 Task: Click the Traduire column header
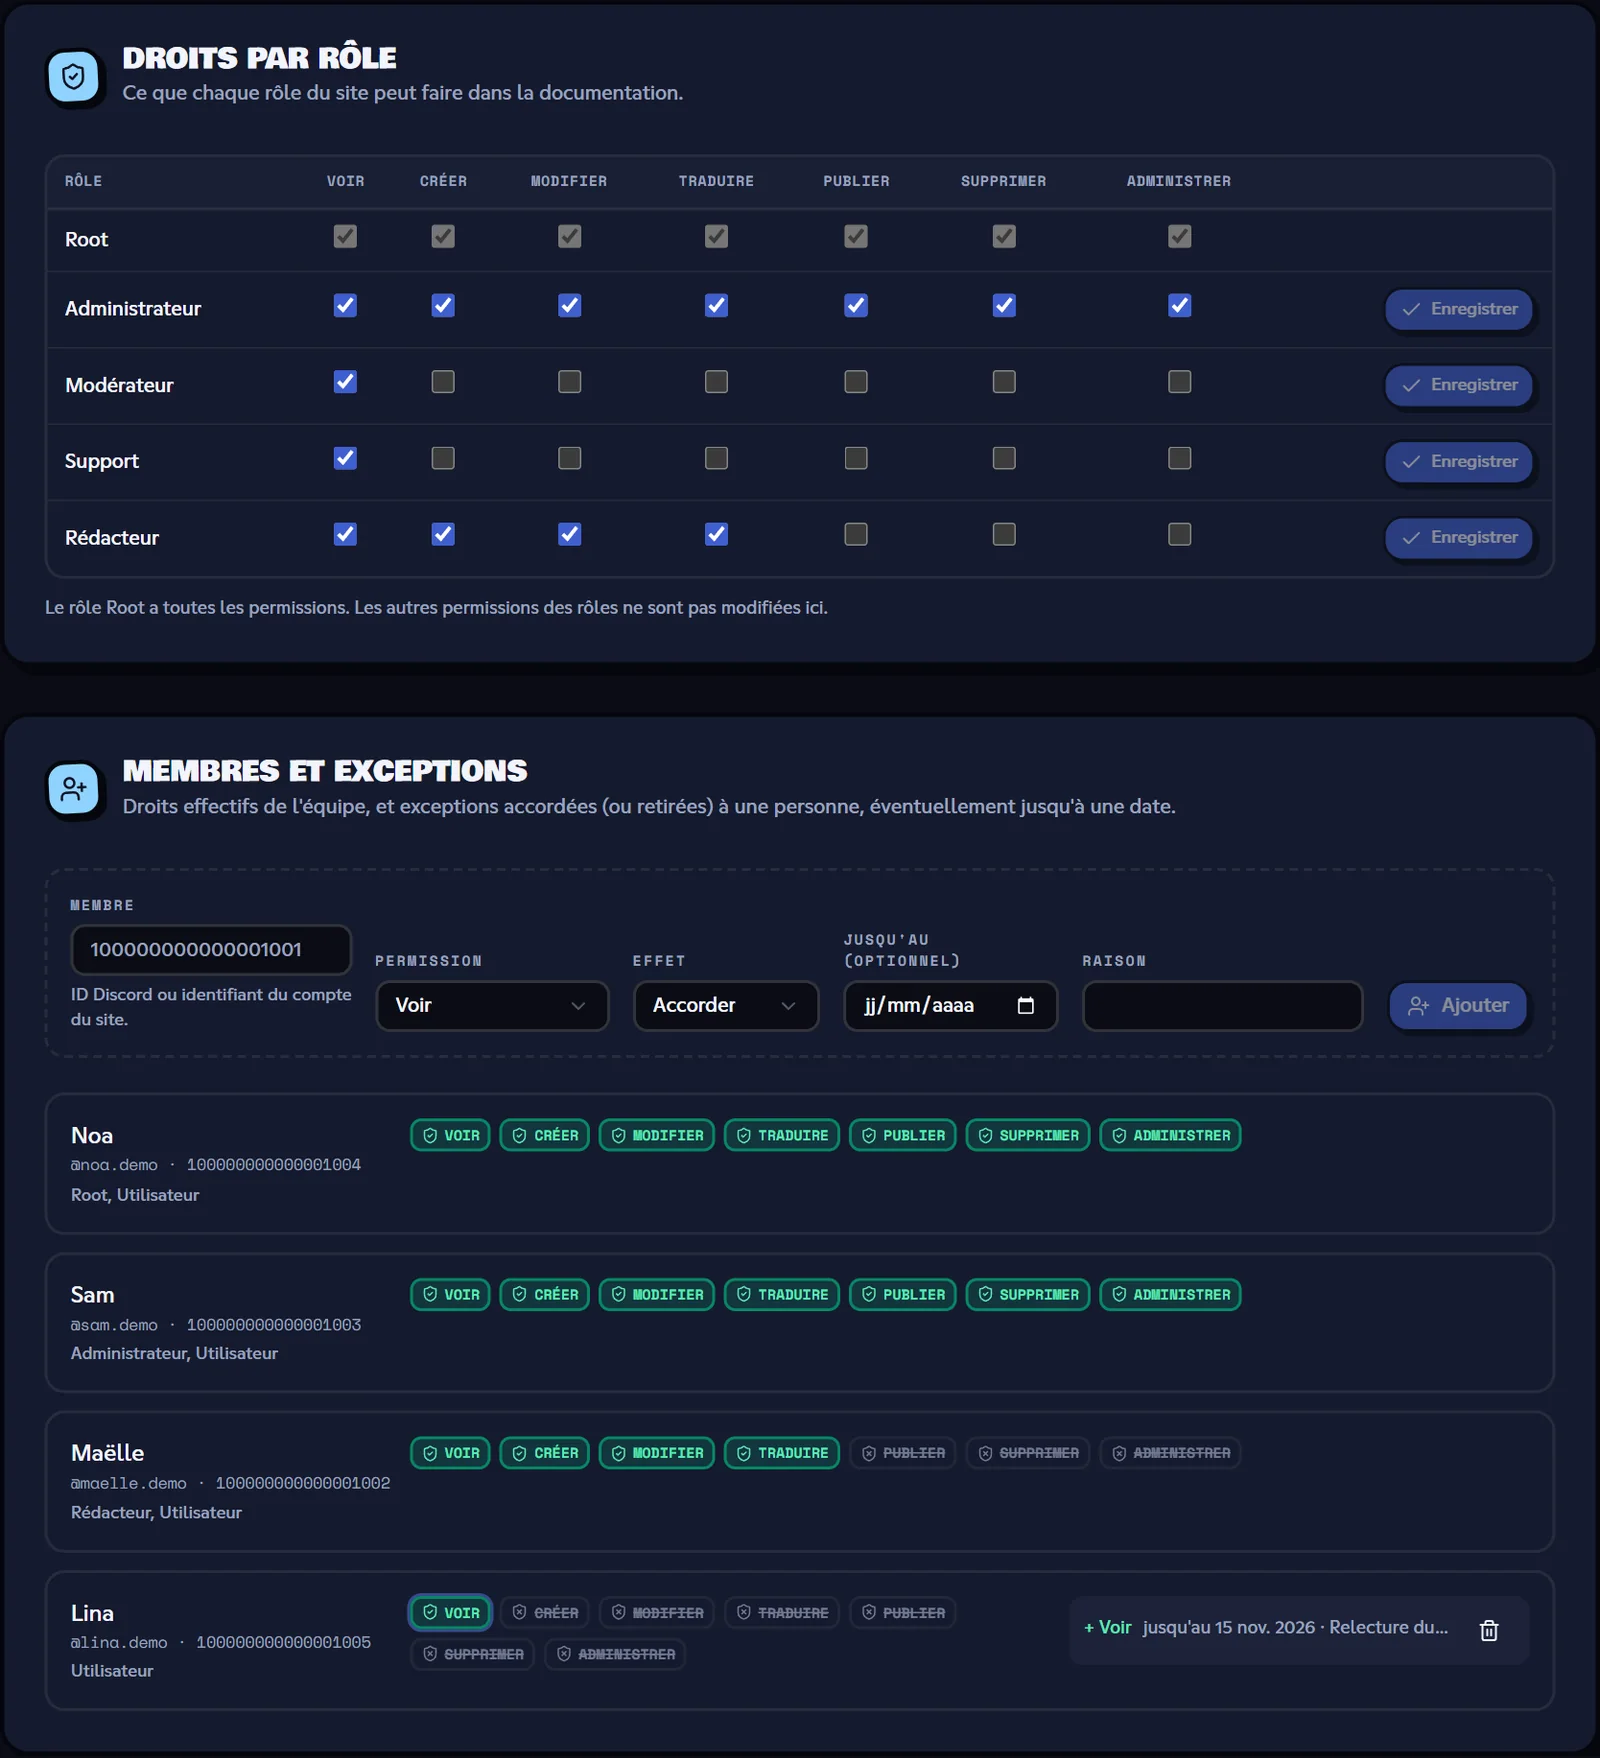click(716, 181)
